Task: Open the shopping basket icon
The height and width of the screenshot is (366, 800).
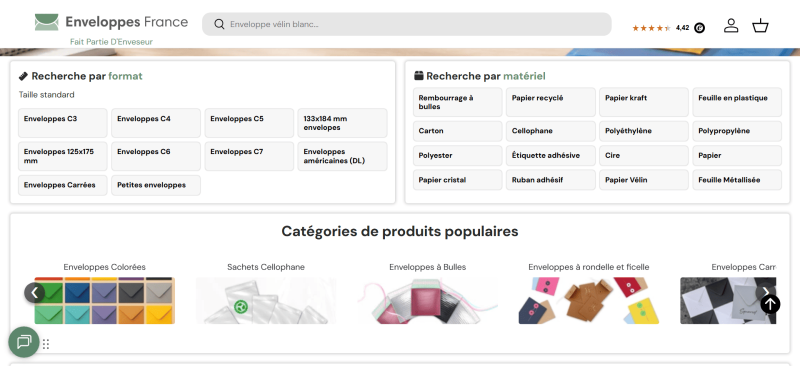Action: pos(760,26)
